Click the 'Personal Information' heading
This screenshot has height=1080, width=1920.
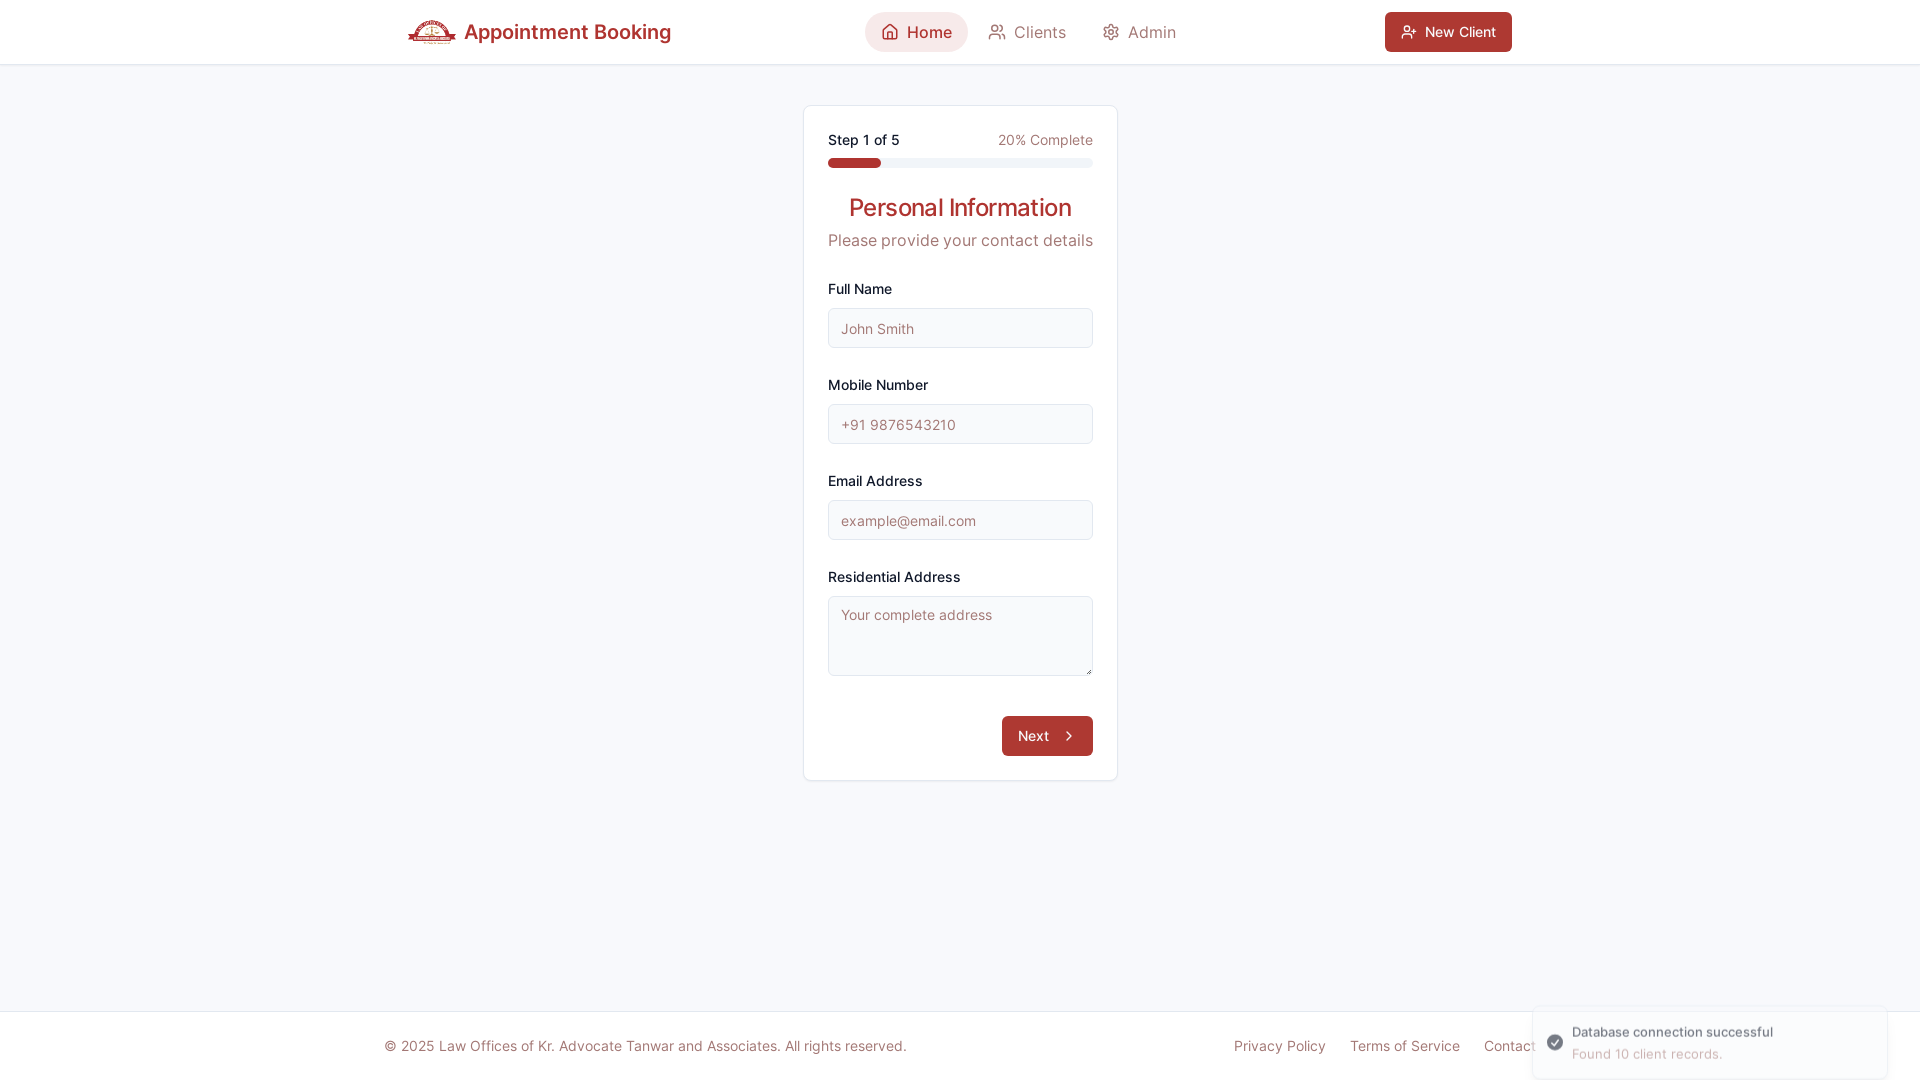coord(960,208)
